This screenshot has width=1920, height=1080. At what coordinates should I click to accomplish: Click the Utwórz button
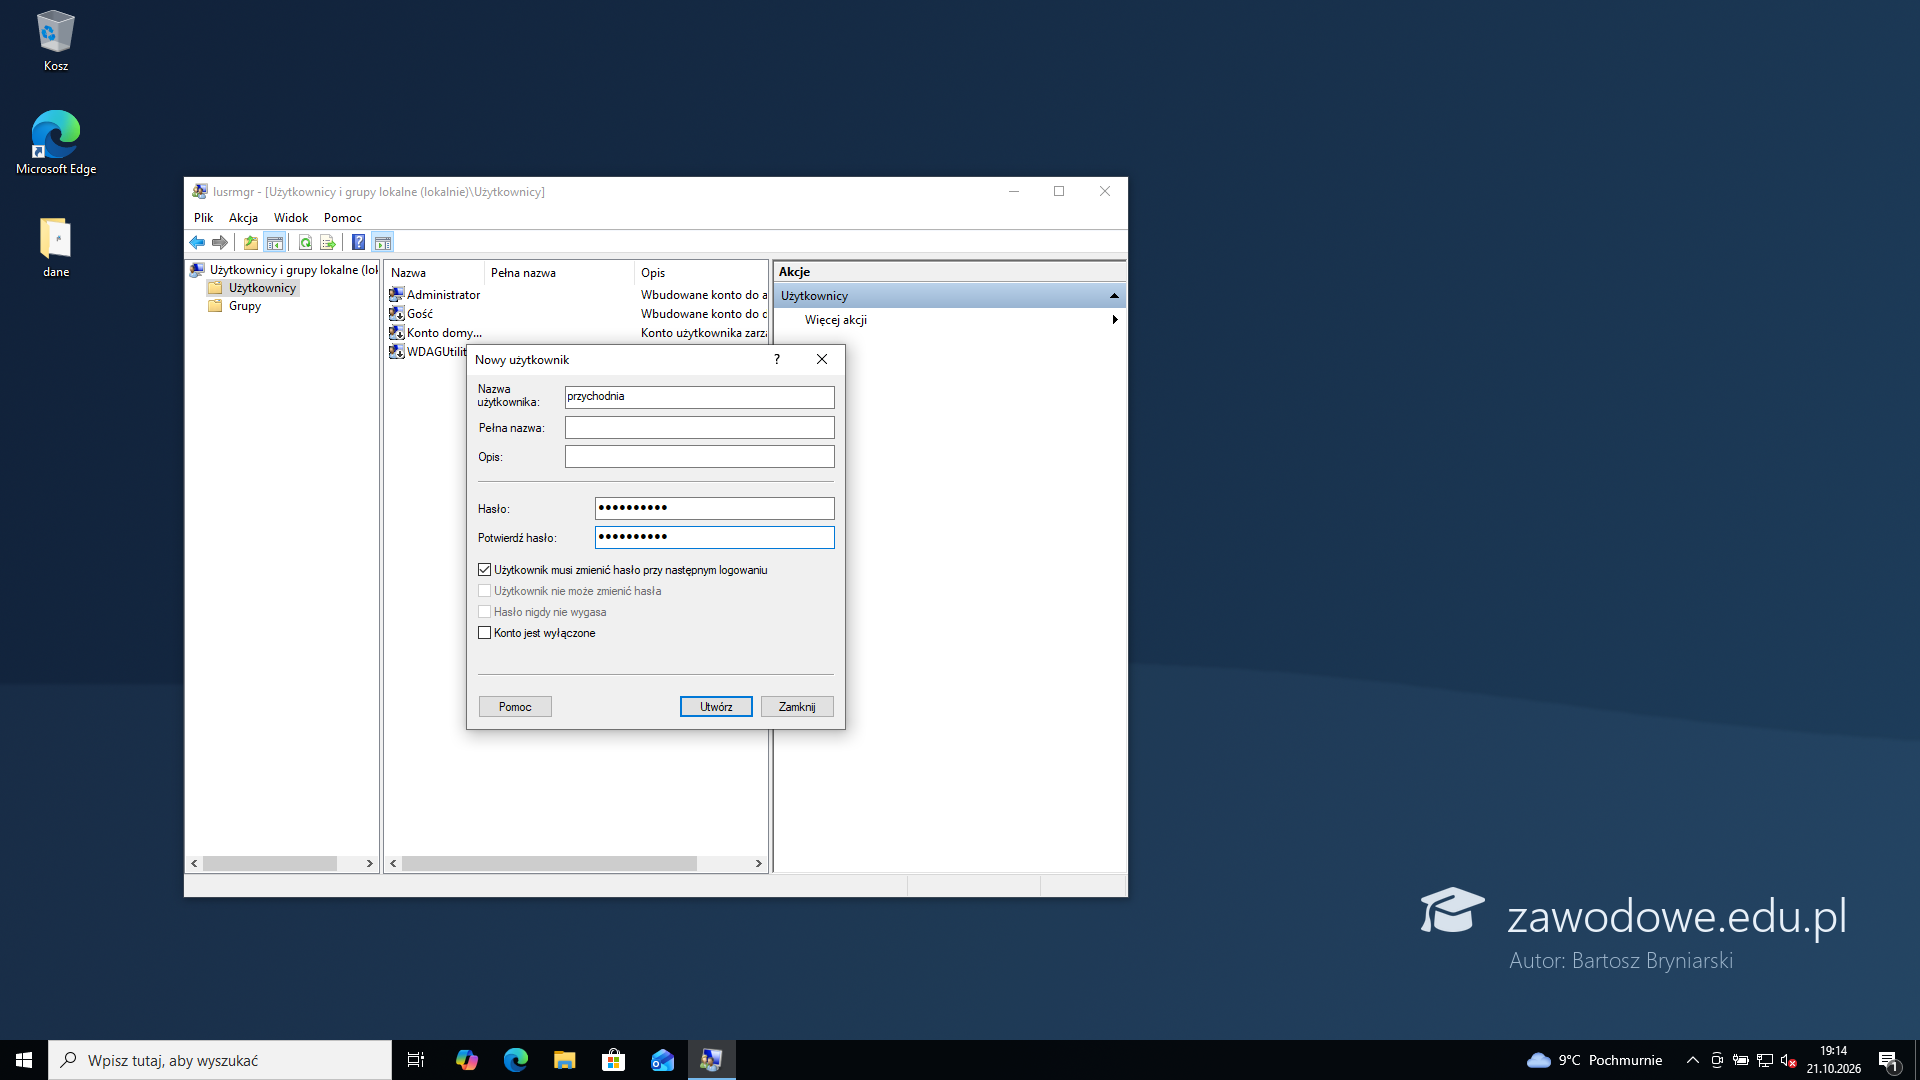[716, 707]
